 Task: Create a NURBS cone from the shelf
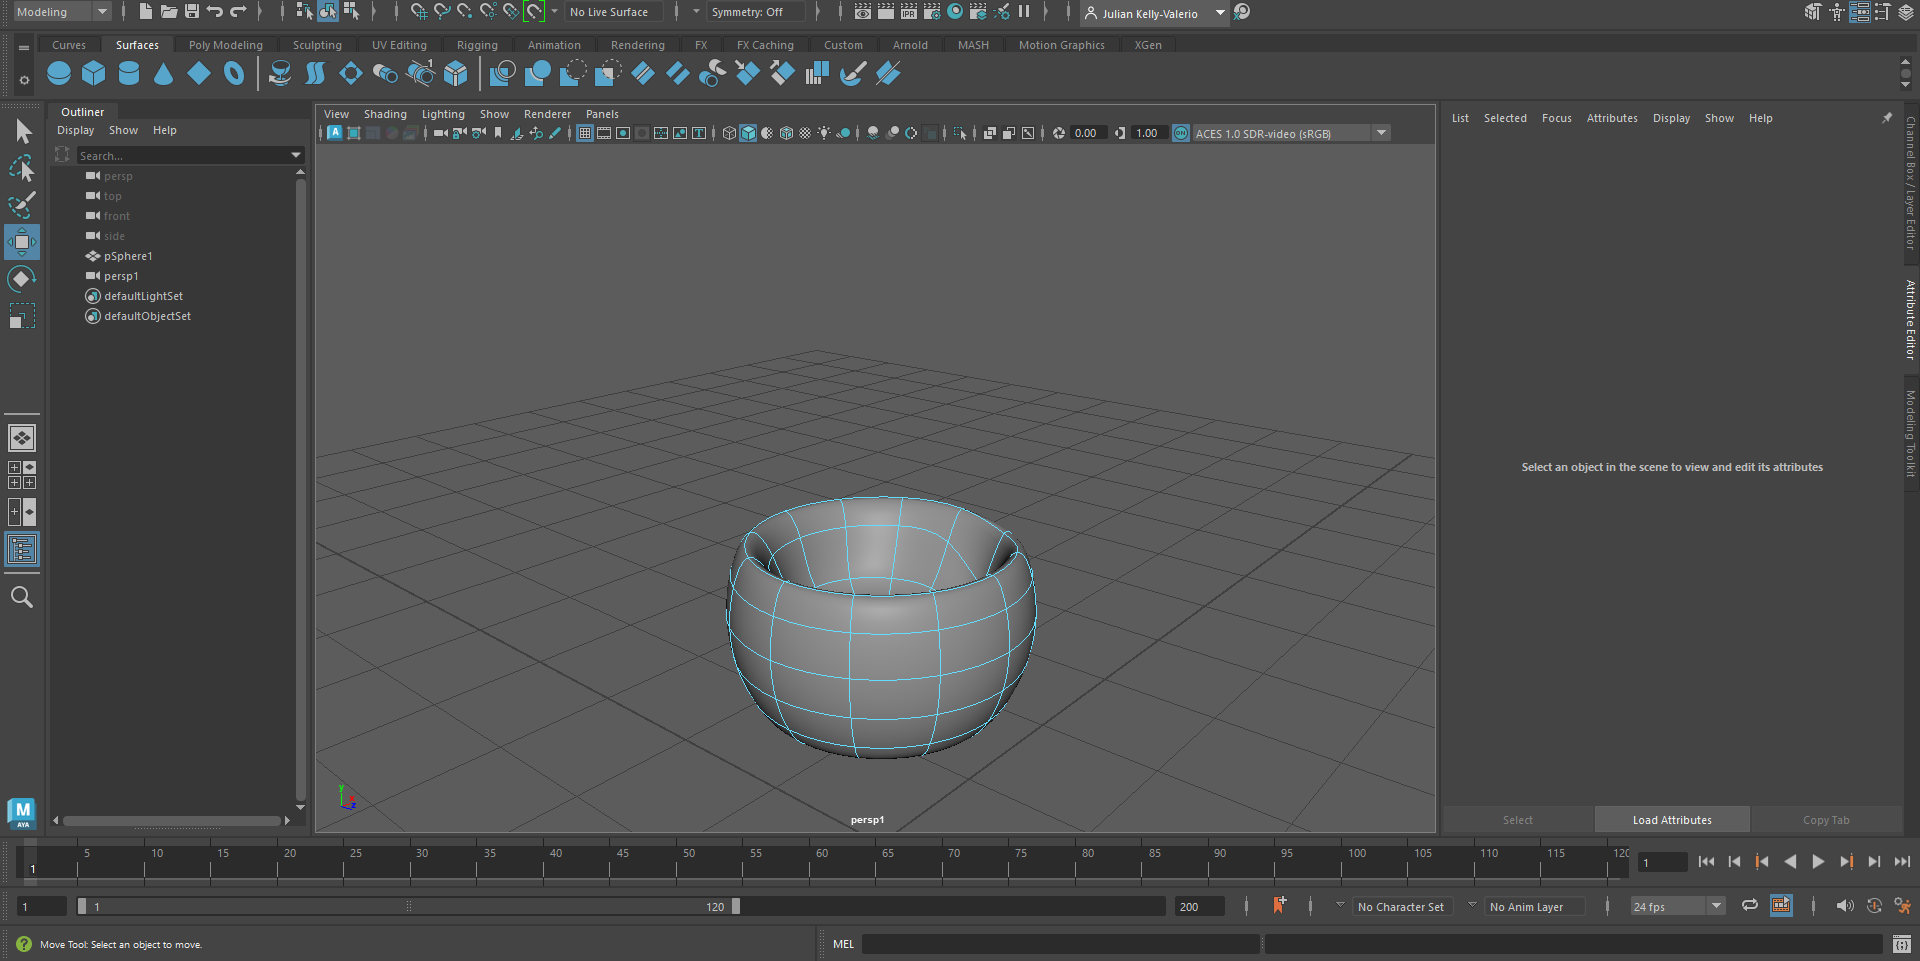[x=164, y=73]
